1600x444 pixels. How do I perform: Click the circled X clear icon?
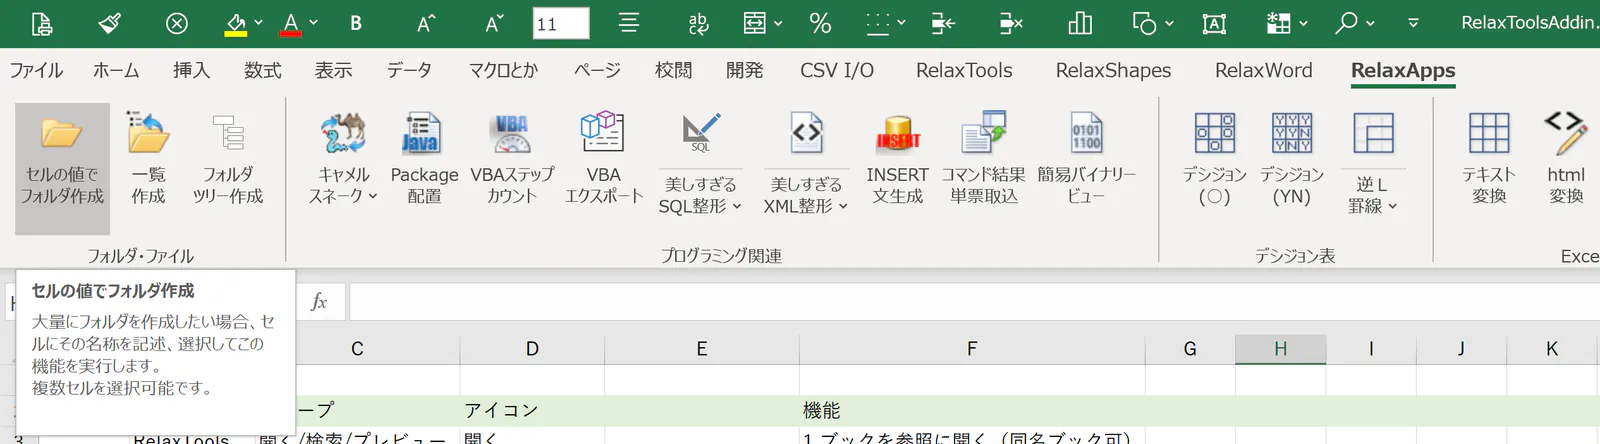click(176, 23)
